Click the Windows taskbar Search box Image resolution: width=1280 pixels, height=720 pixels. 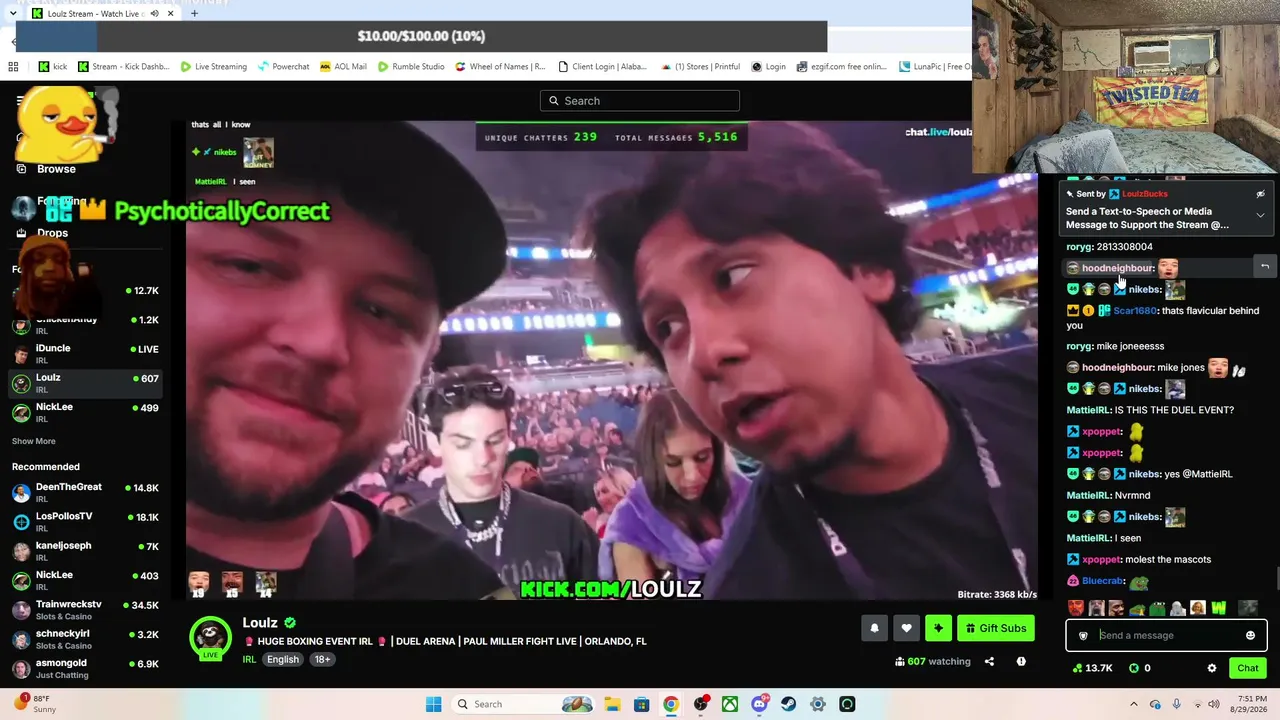tap(522, 704)
